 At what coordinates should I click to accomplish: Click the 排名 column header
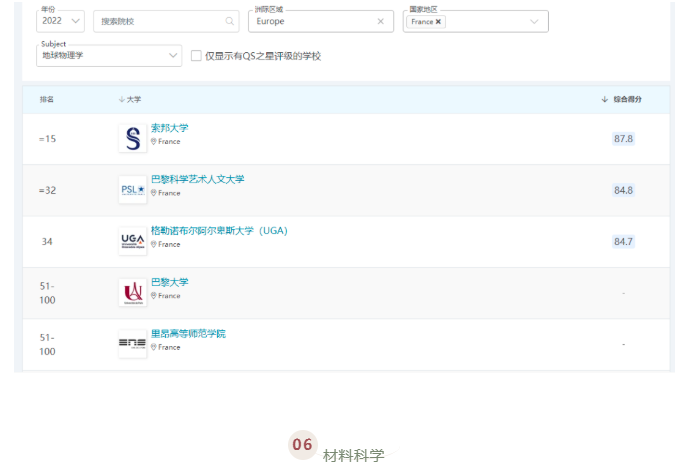click(x=47, y=99)
